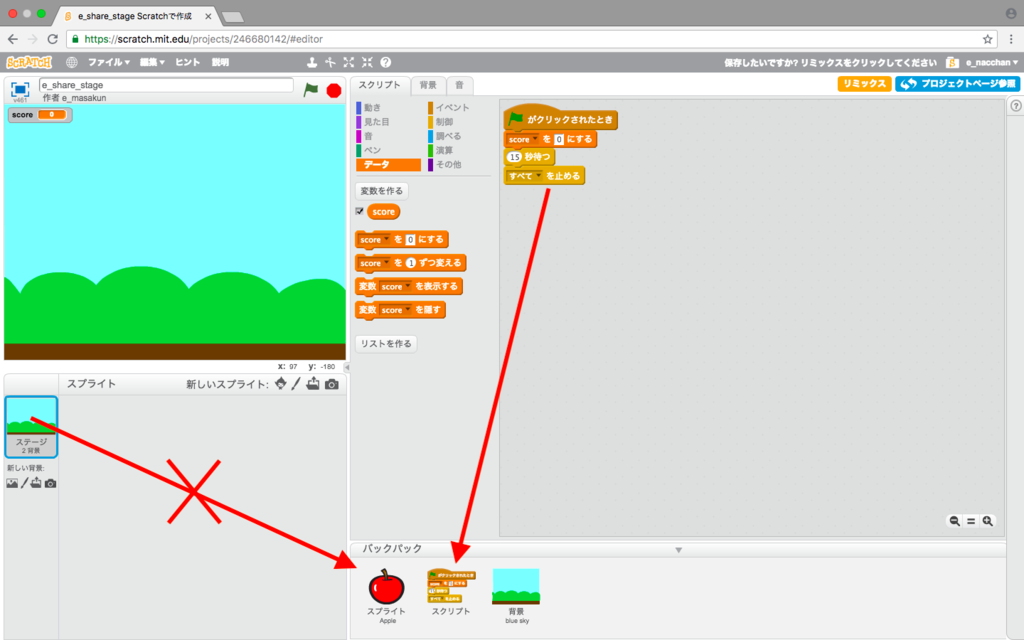Click the Scratch logo
This screenshot has width=1024, height=640.
pyautogui.click(x=29, y=62)
